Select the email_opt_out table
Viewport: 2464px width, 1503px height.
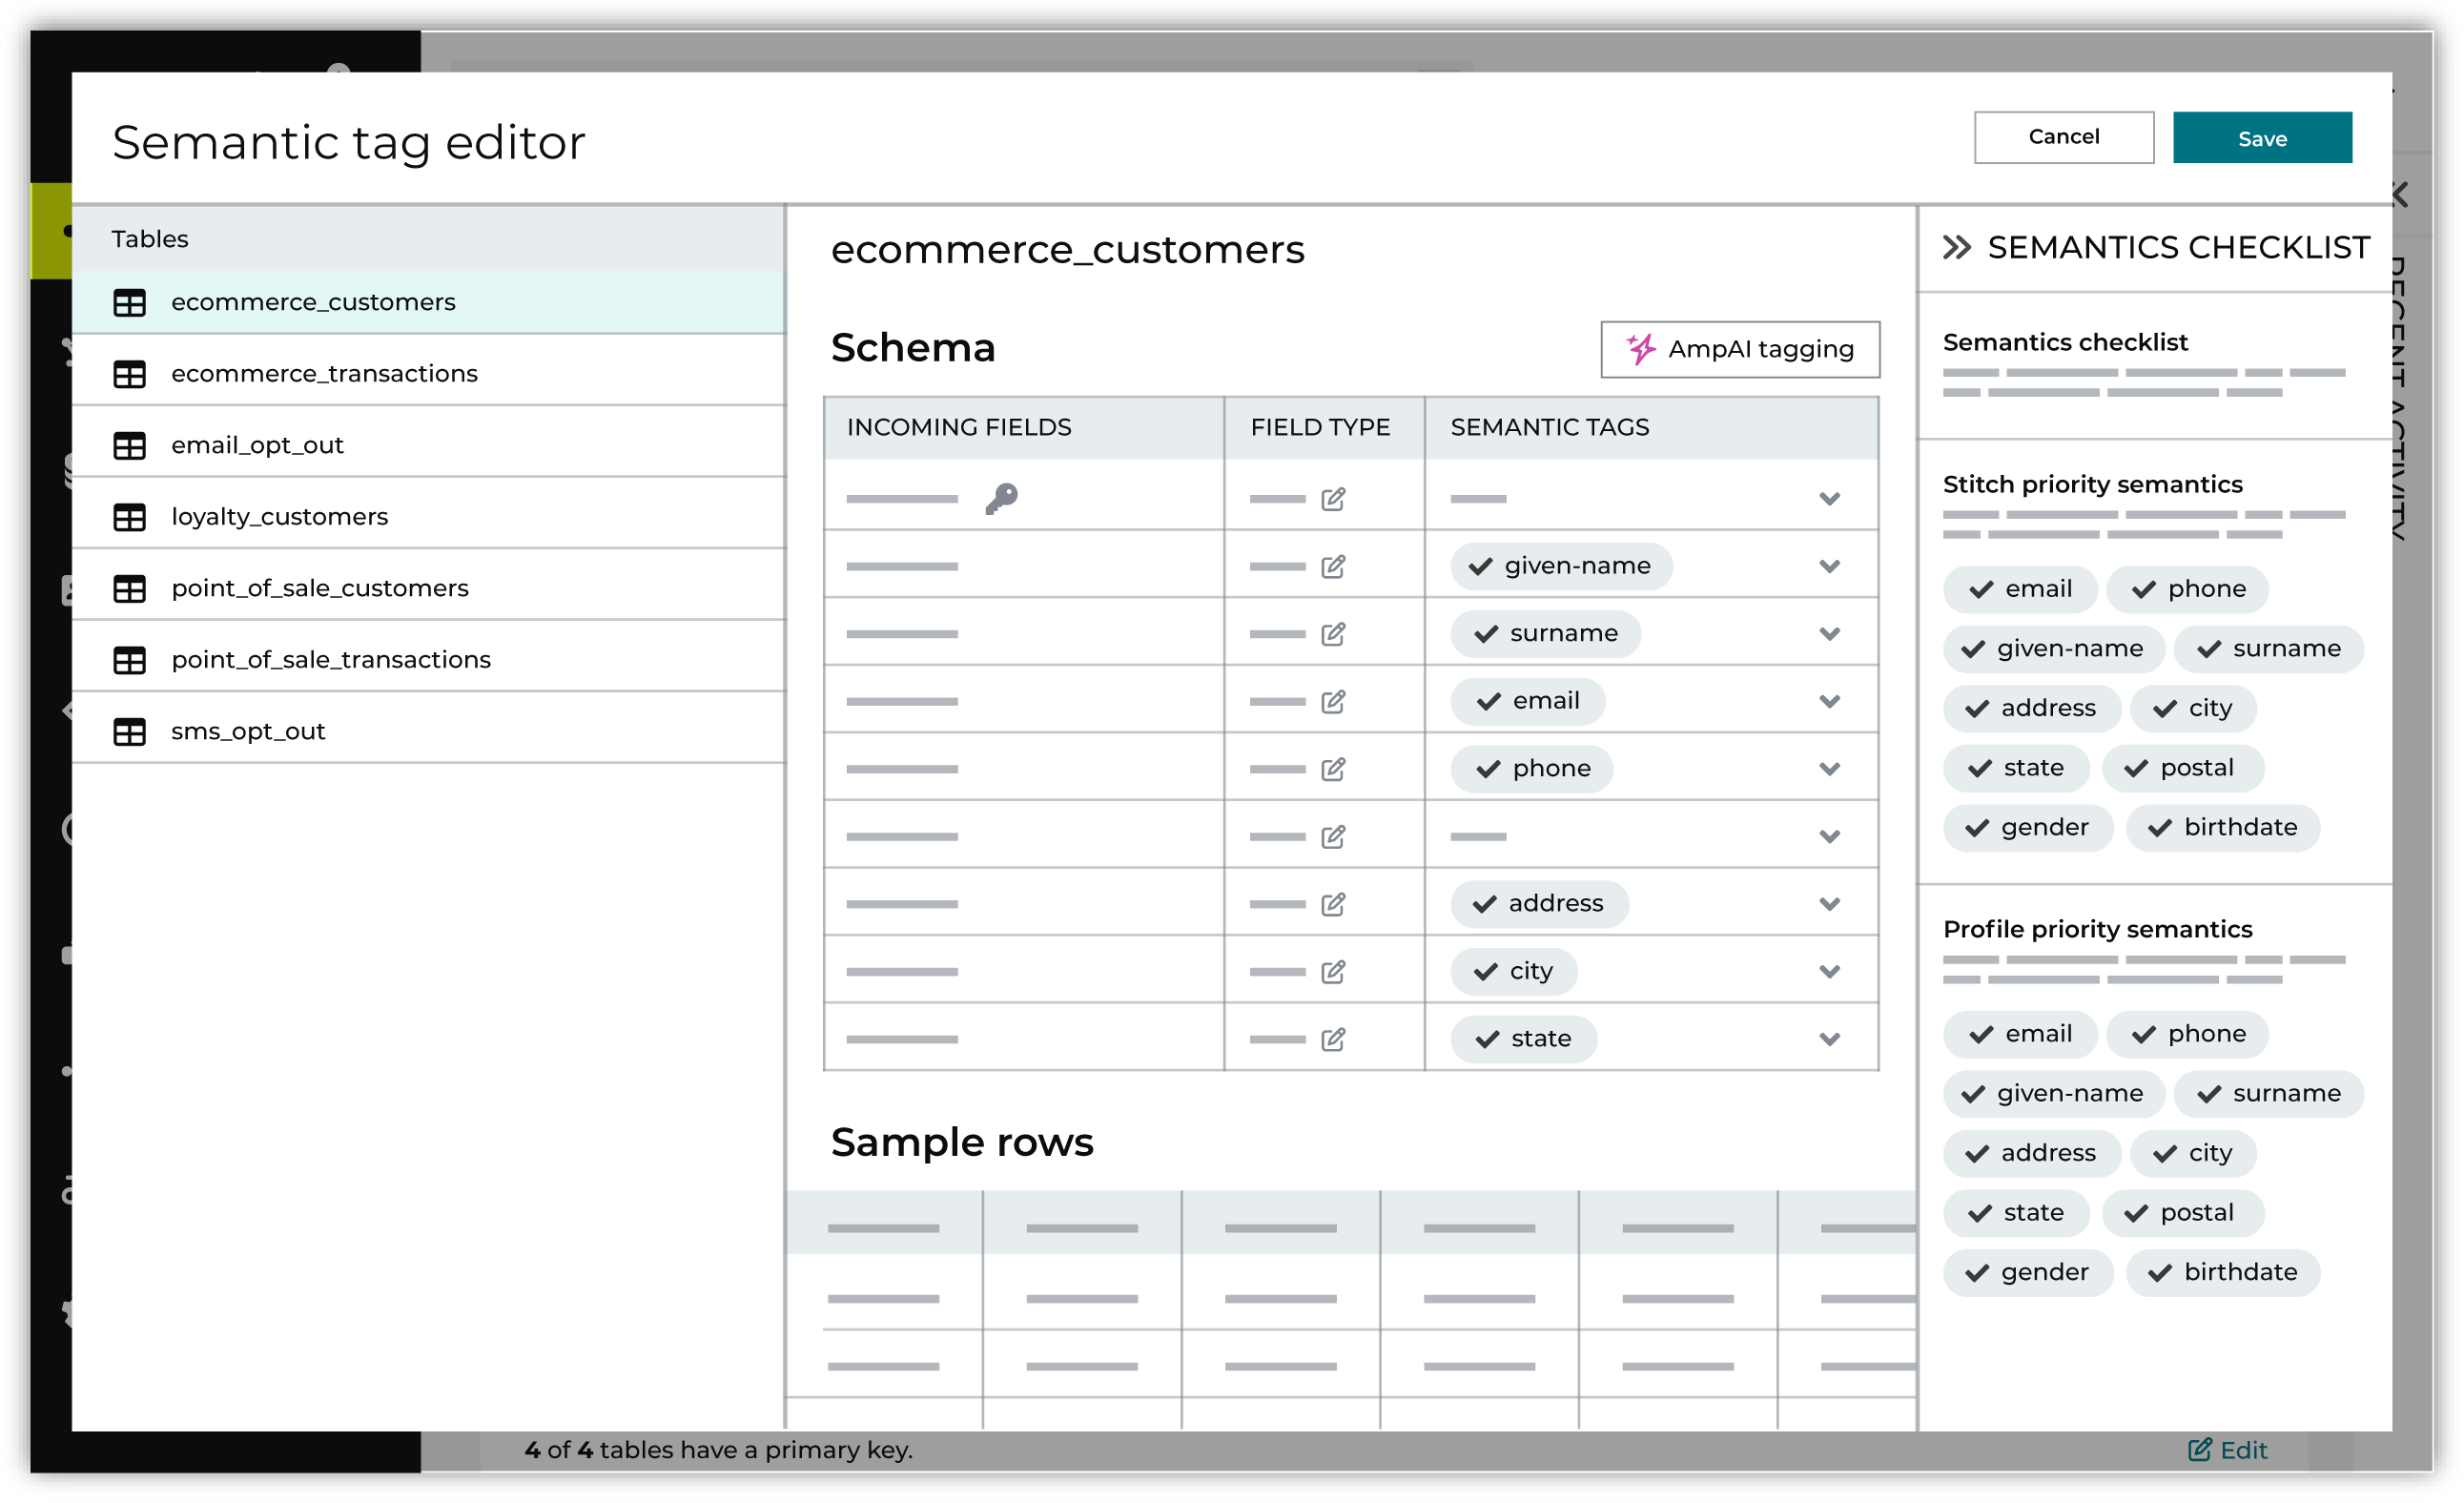(257, 444)
